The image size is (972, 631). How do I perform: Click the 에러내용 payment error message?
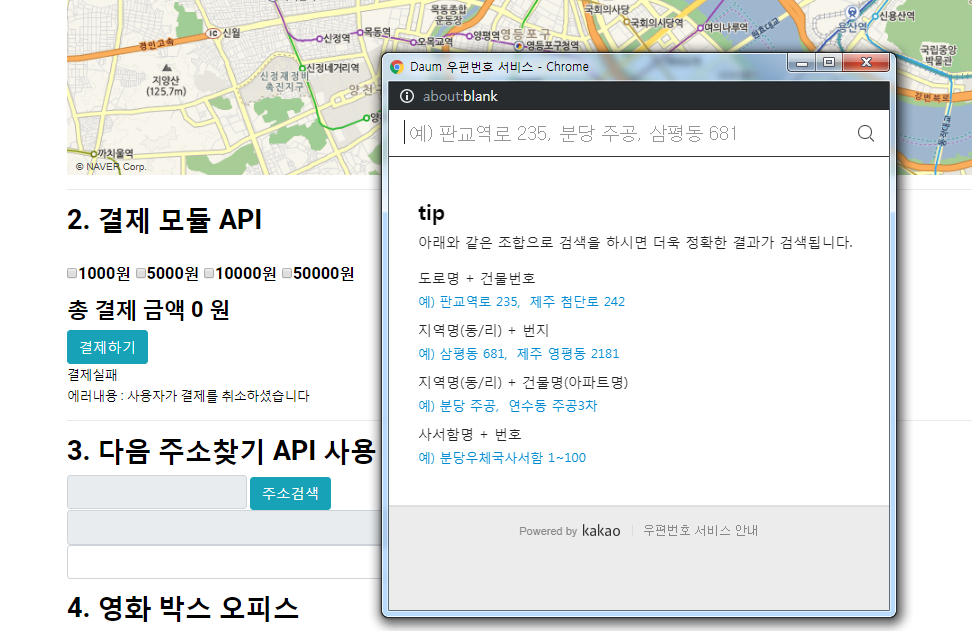pos(188,396)
